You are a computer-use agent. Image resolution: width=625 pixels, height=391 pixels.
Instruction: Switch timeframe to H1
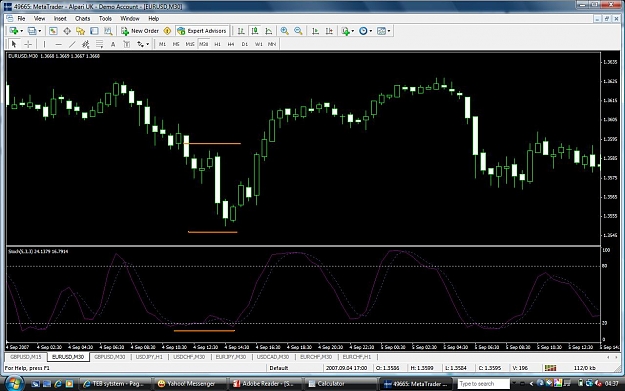tap(217, 44)
